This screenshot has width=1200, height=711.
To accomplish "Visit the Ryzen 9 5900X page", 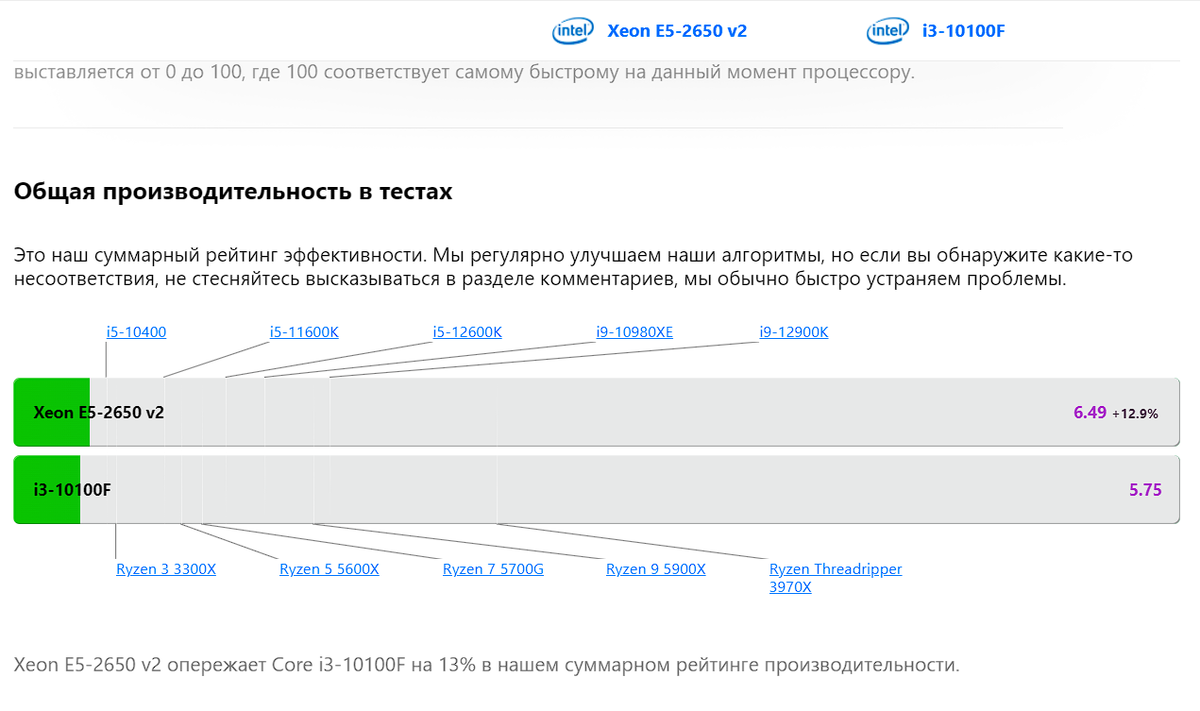I will click(656, 569).
